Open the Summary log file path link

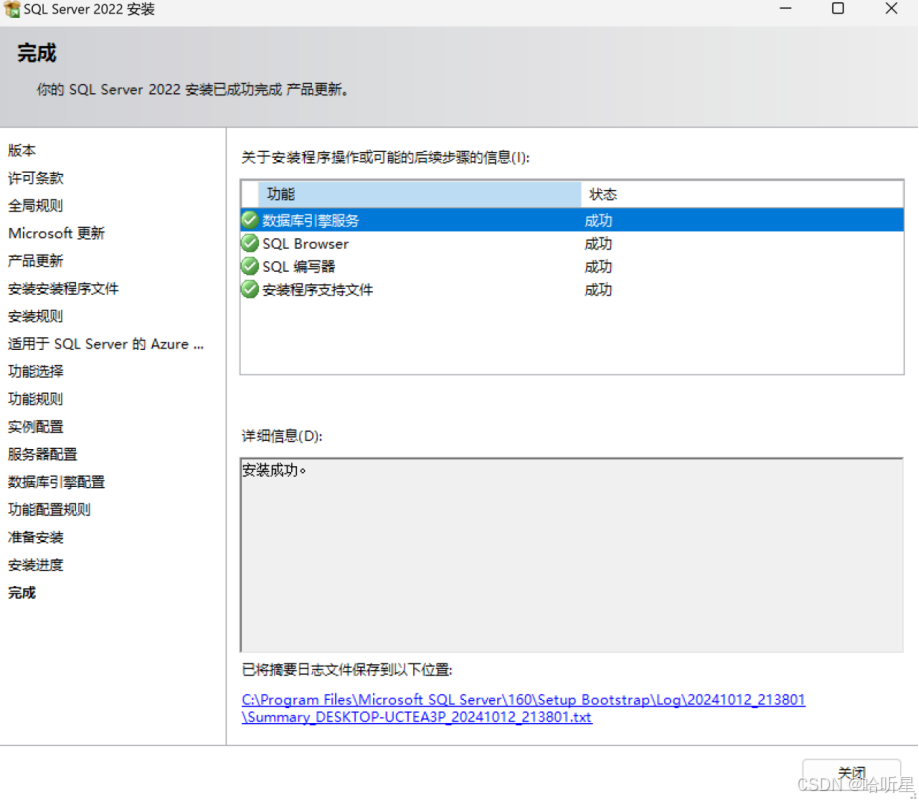523,708
